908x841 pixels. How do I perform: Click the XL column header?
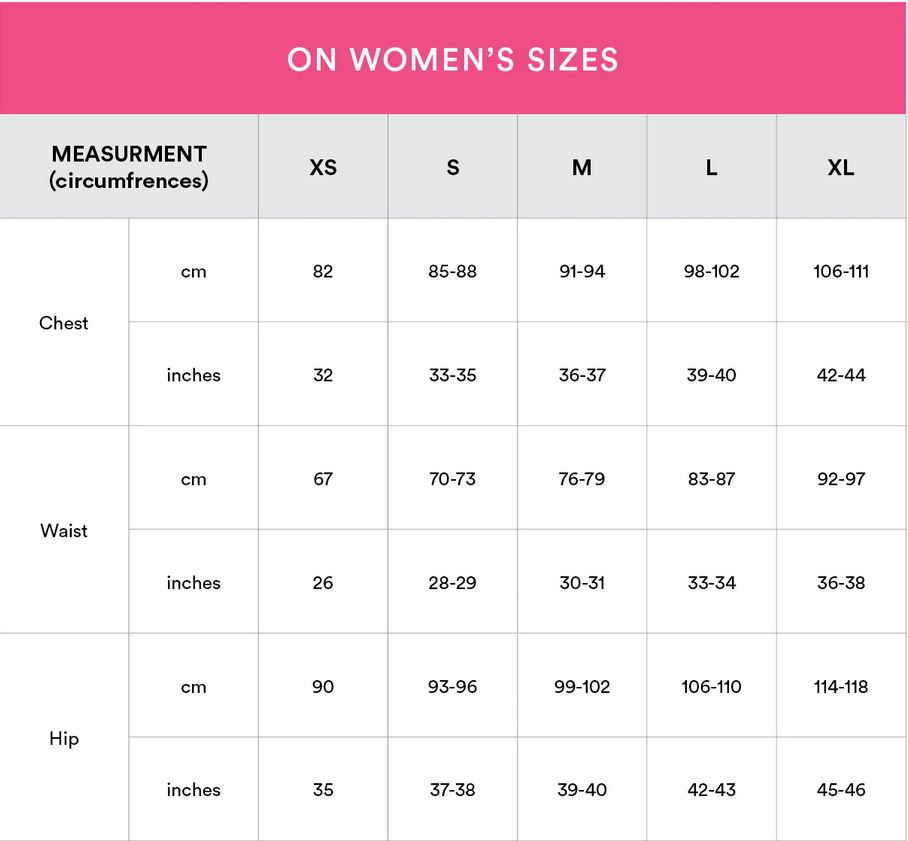click(x=841, y=167)
